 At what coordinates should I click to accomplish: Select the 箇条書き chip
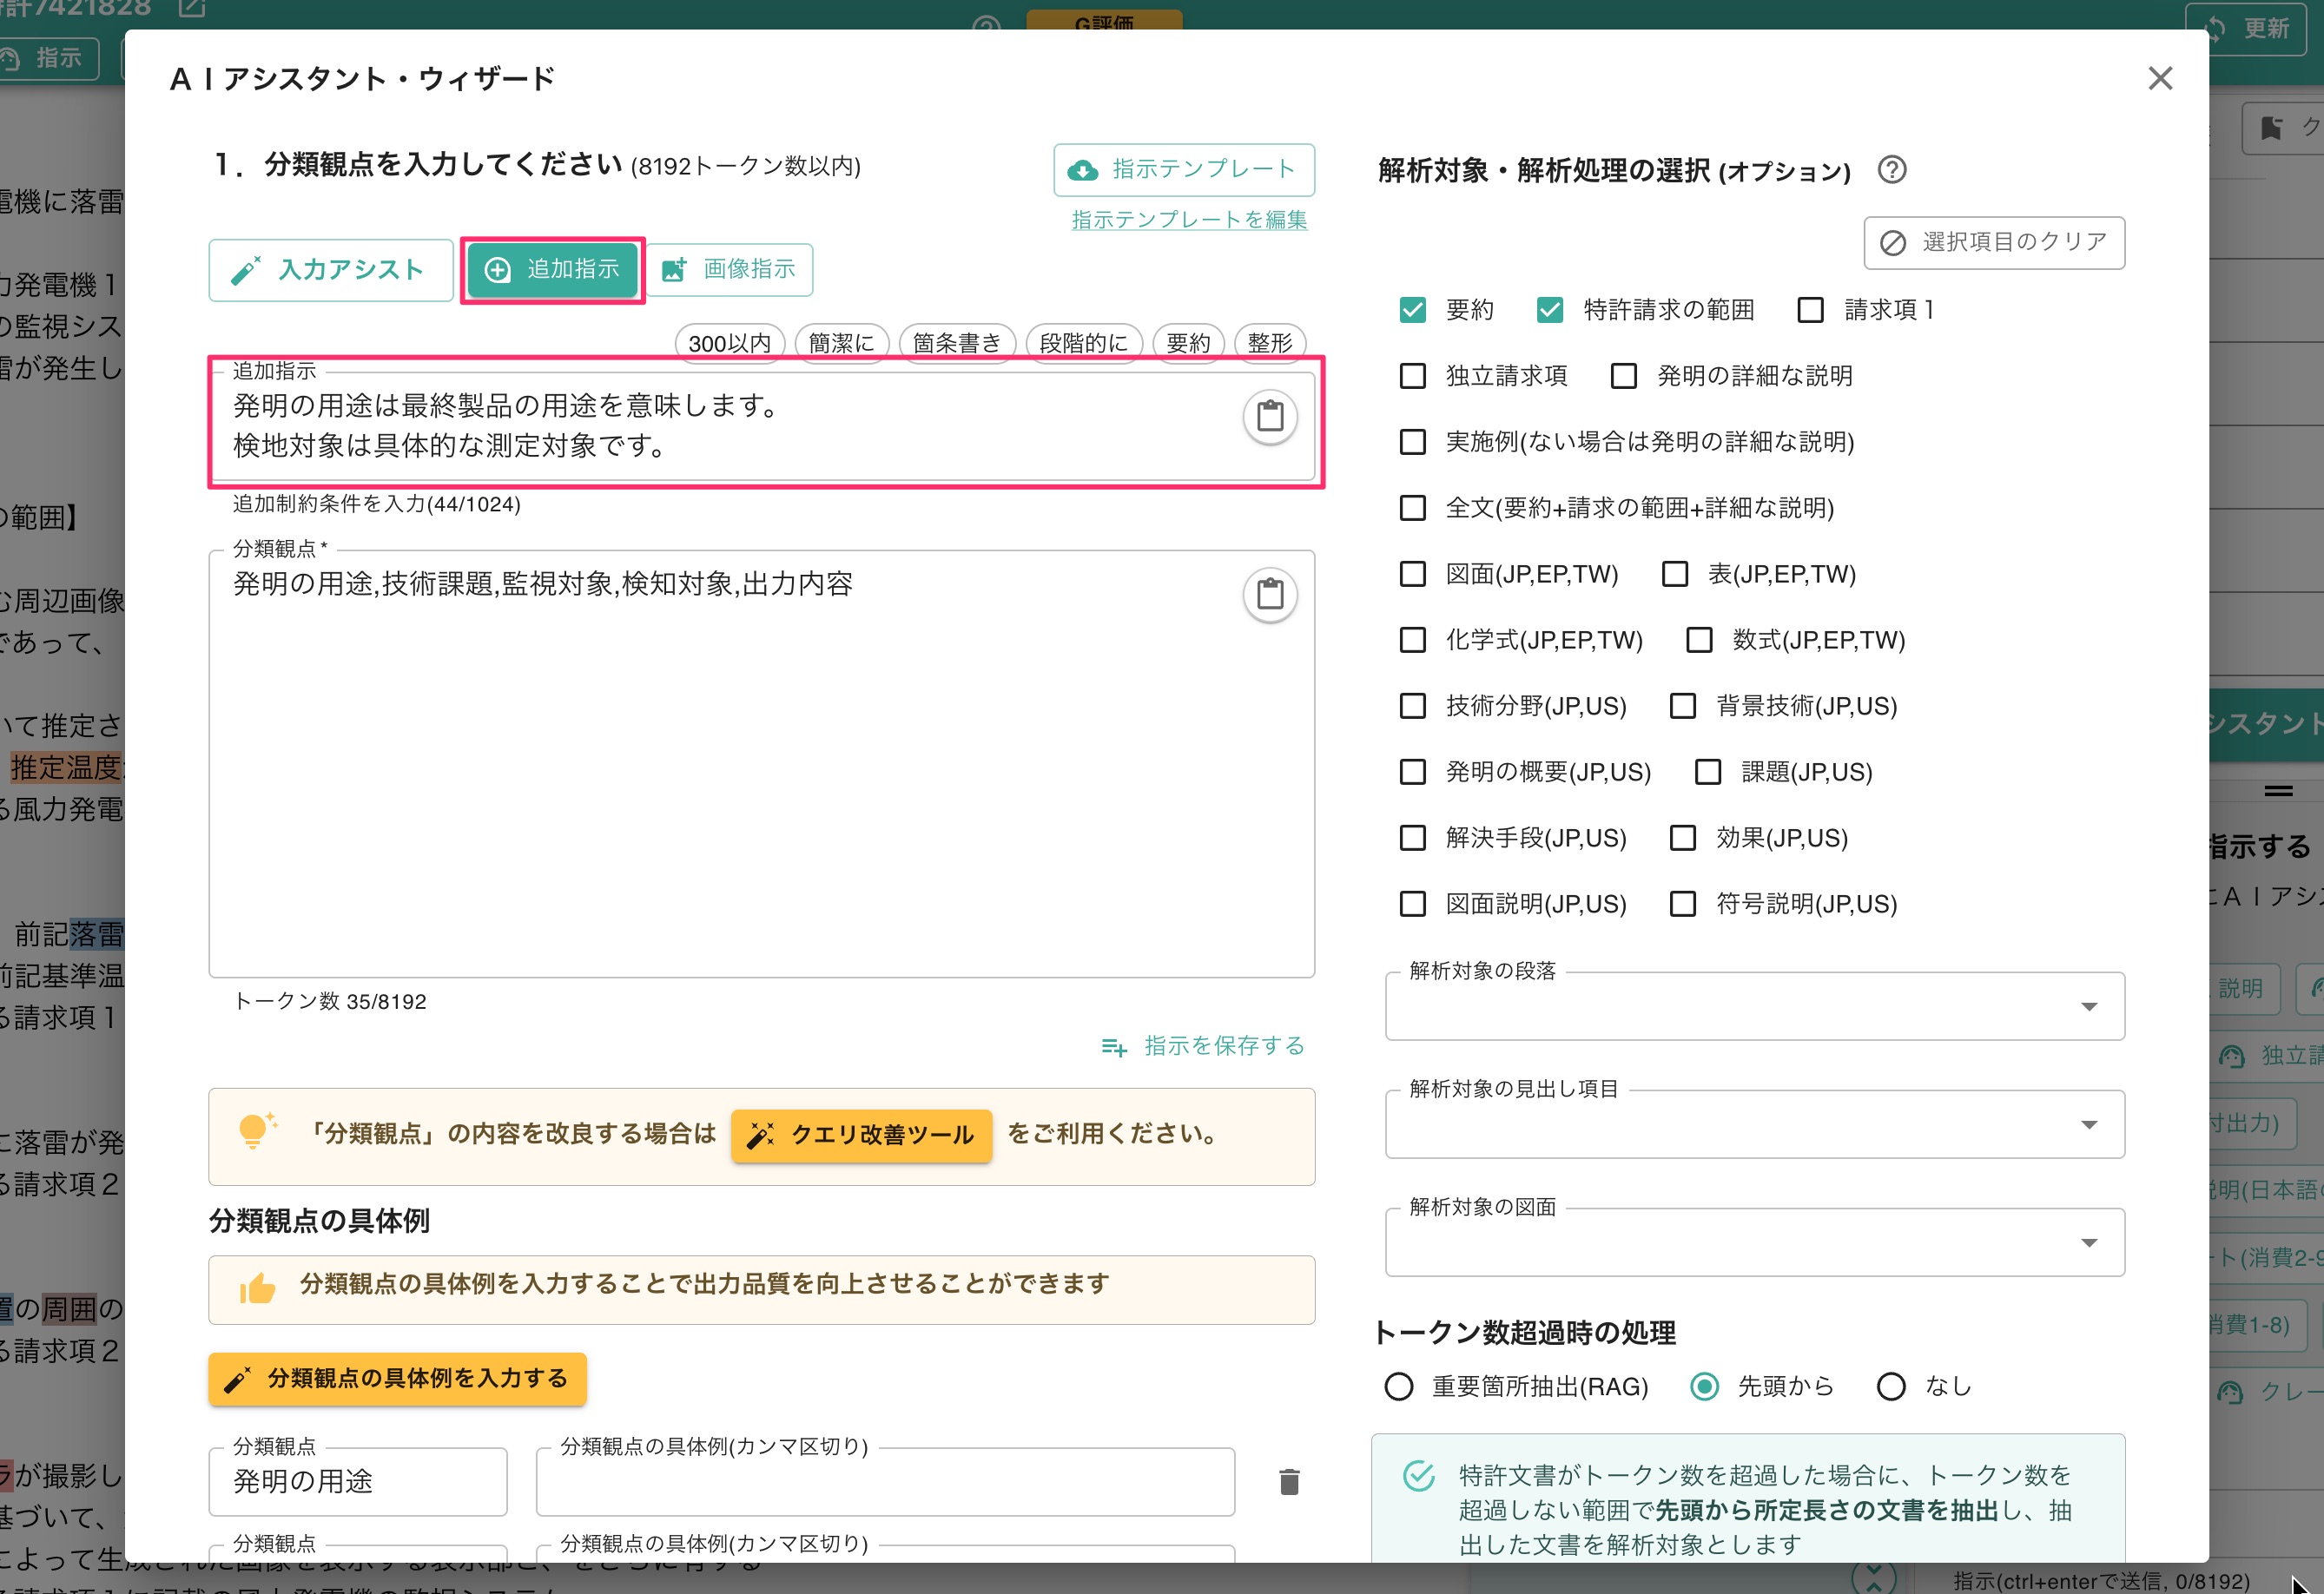[x=957, y=343]
